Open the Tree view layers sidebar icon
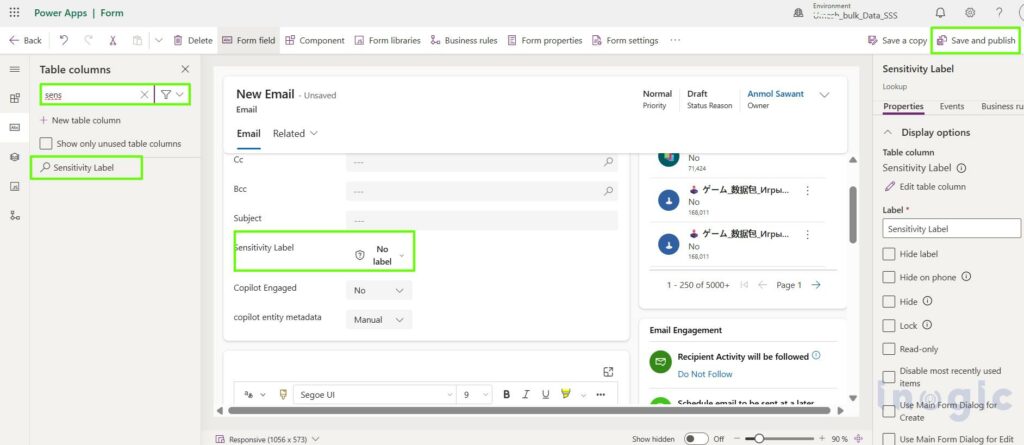Image resolution: width=1024 pixels, height=445 pixels. tap(14, 157)
